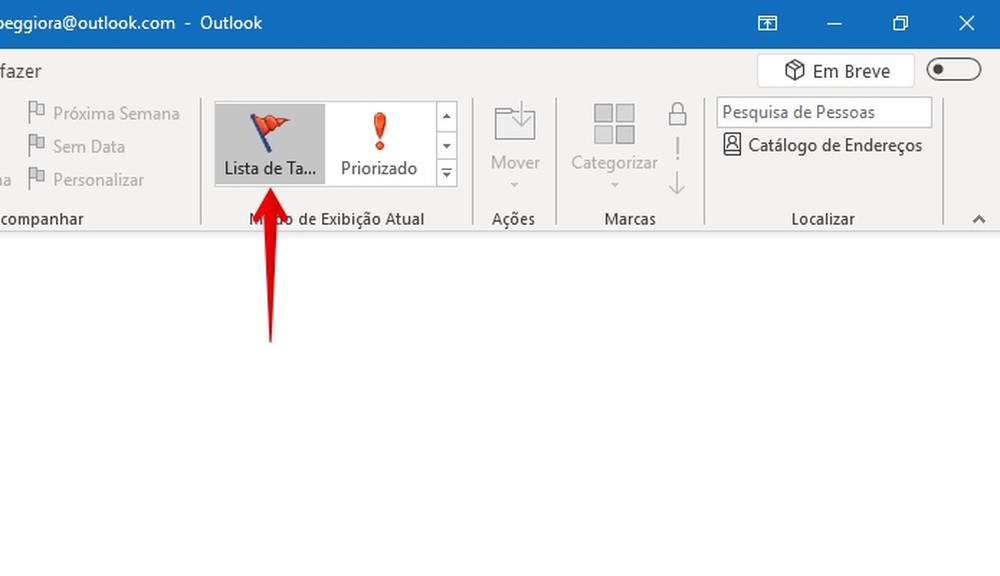Flag task with Próxima Semana
Screen dimensions: 1000x576
(x=103, y=113)
